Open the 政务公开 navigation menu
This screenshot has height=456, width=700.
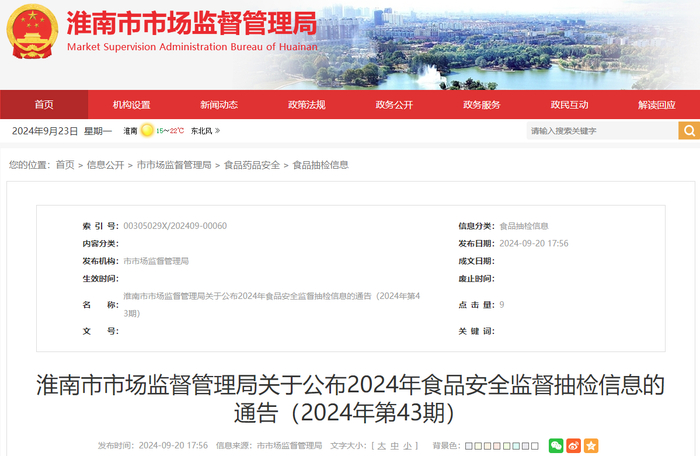394,105
